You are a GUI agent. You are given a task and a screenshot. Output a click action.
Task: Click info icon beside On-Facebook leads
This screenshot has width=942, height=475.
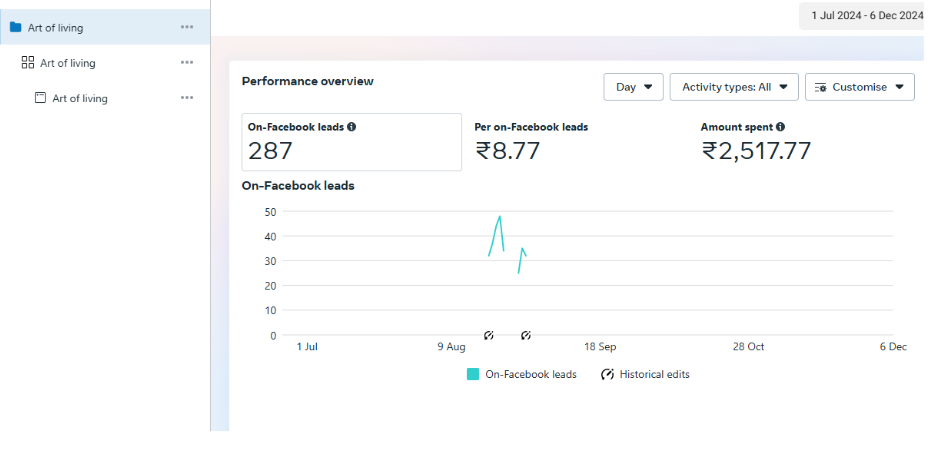(352, 127)
